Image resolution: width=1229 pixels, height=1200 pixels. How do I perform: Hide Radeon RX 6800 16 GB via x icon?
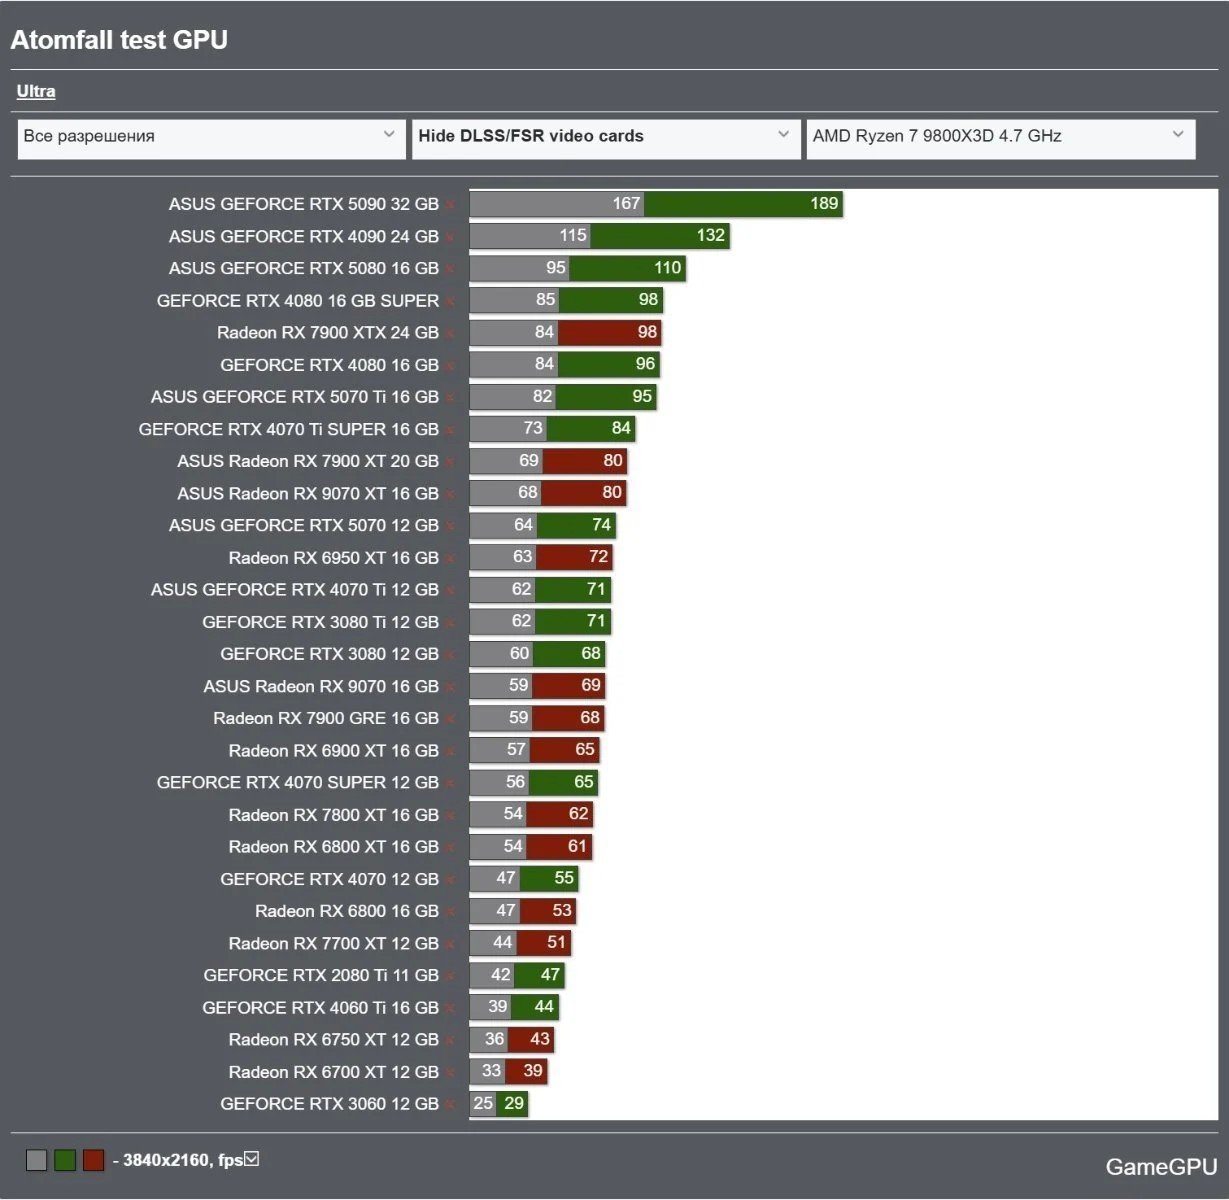[x=451, y=912]
